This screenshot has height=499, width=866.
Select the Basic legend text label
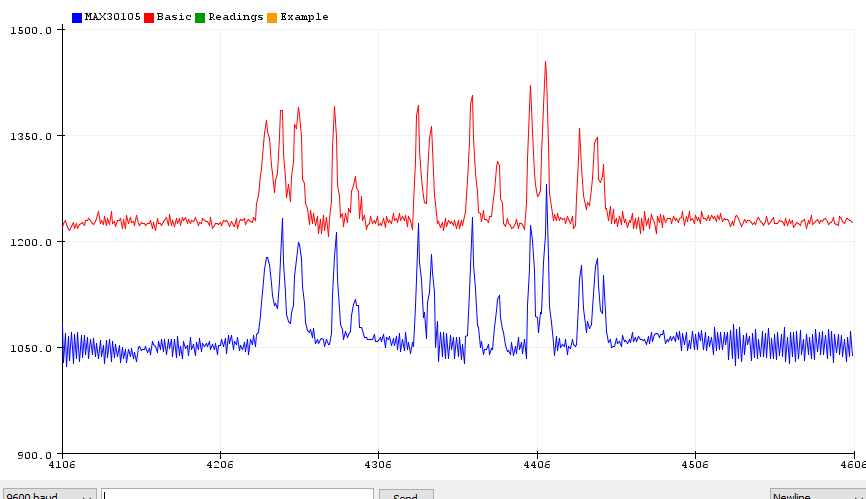point(174,17)
